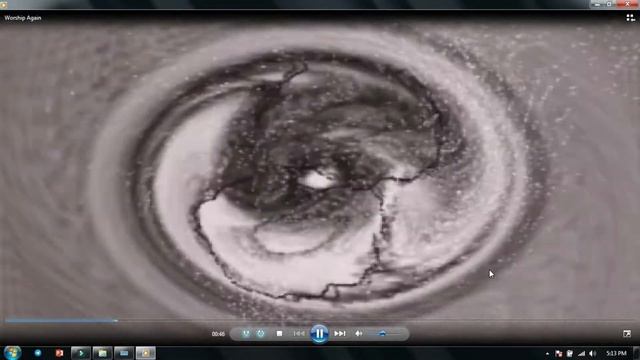This screenshot has height=360, width=640.
Task: Restore down the media player window
Action: point(609,4)
